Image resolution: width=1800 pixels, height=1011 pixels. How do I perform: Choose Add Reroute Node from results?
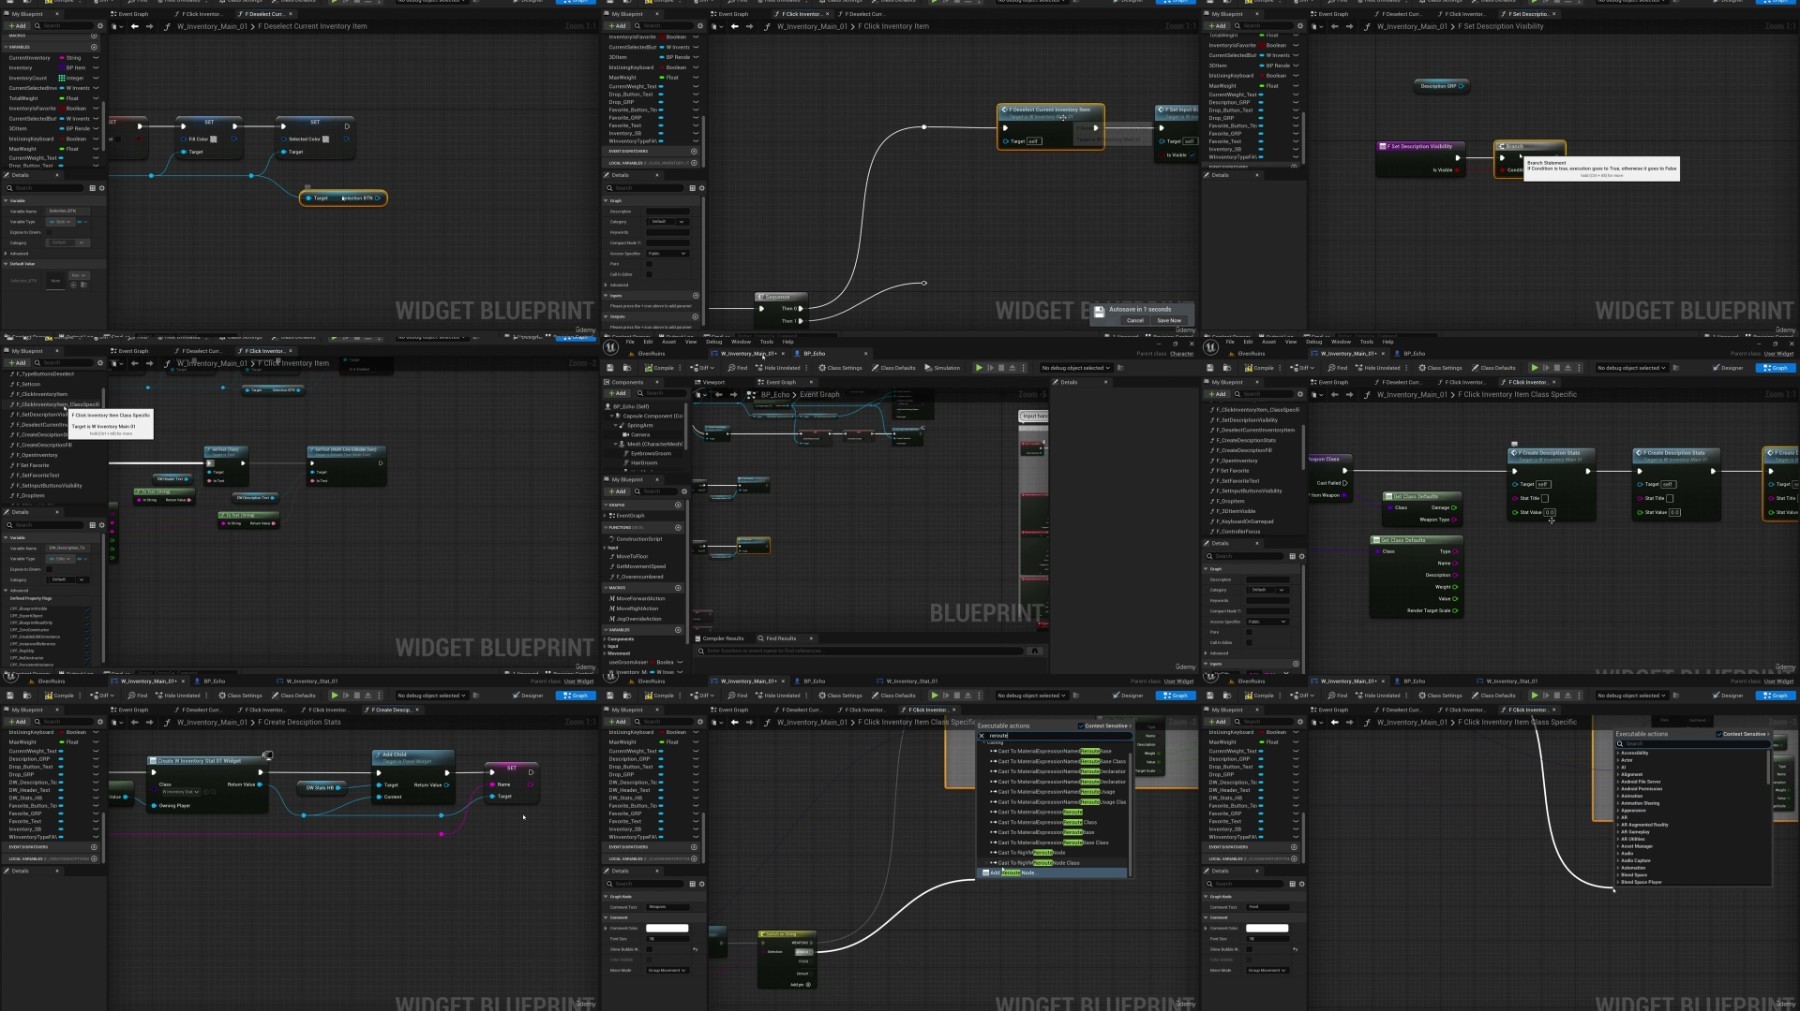pyautogui.click(x=1017, y=873)
